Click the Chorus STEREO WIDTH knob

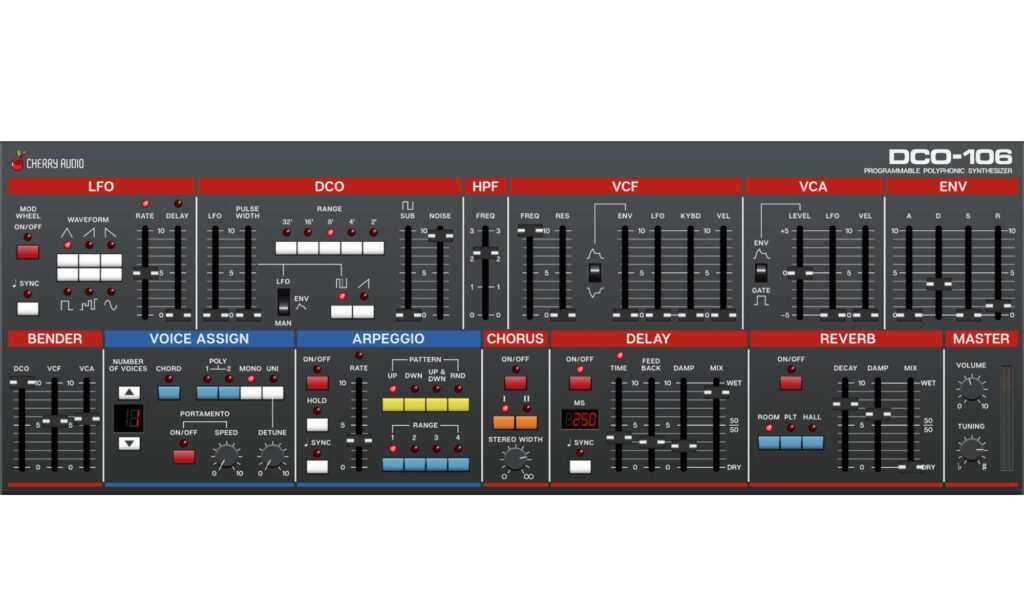tap(515, 460)
